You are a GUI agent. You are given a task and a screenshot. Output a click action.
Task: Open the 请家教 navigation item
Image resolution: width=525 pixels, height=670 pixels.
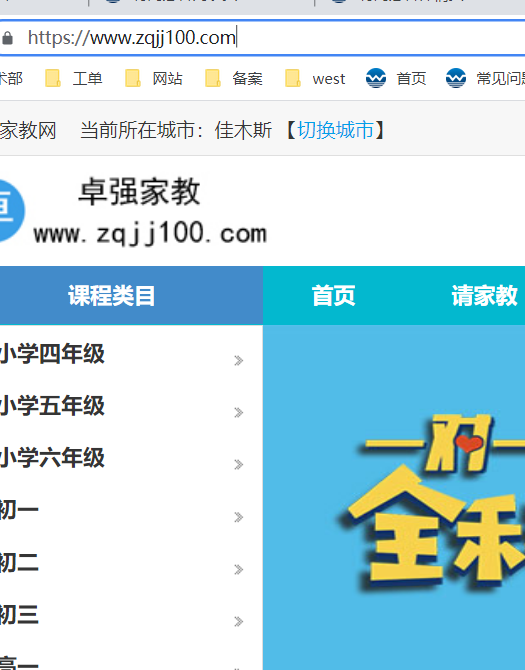(x=484, y=296)
